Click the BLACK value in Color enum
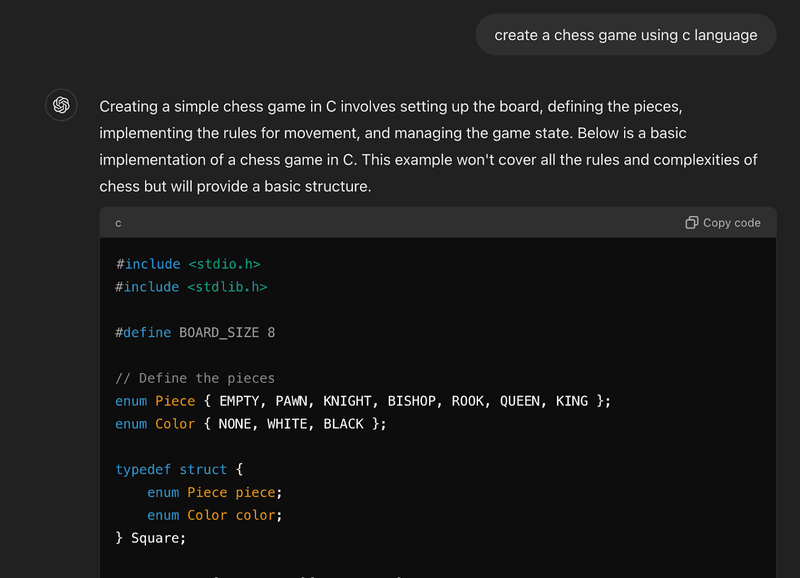The width and height of the screenshot is (800, 578). click(343, 424)
